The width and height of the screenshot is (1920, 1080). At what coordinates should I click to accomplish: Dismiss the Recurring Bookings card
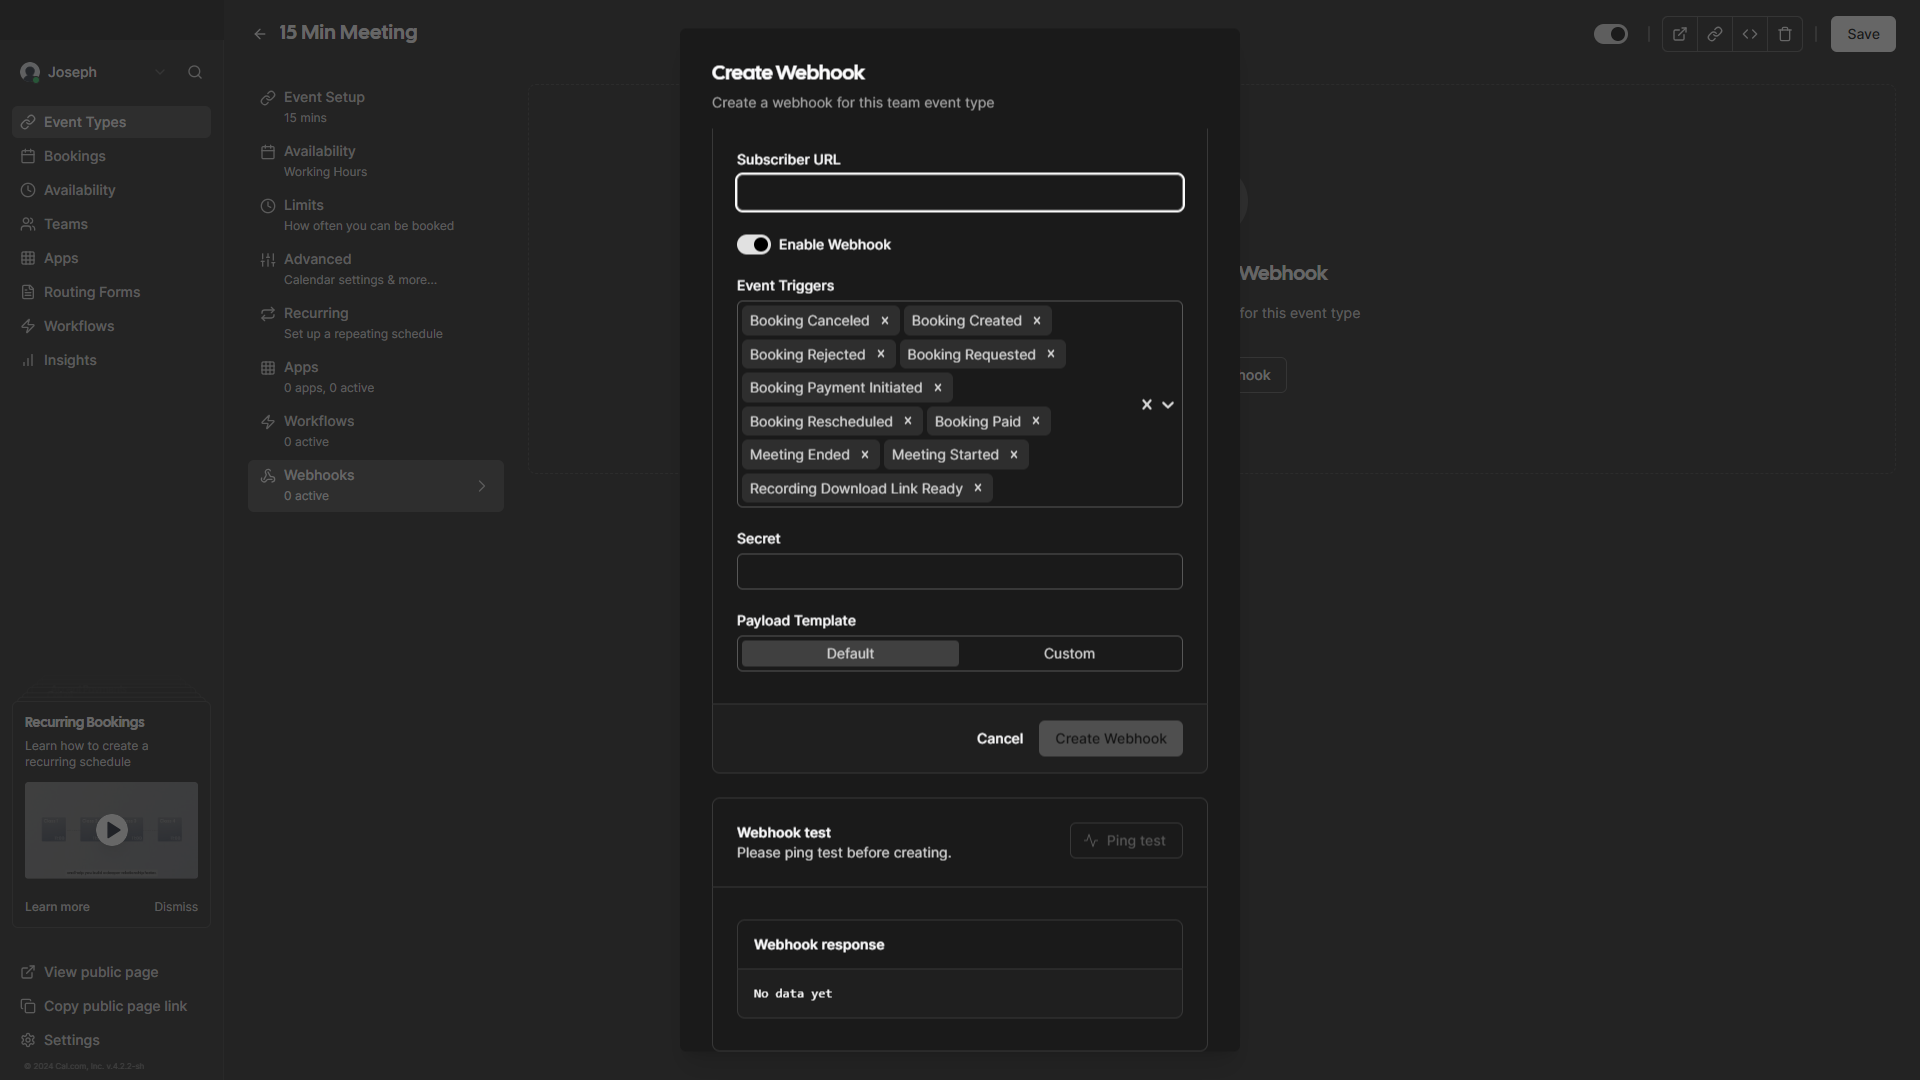[x=176, y=907]
